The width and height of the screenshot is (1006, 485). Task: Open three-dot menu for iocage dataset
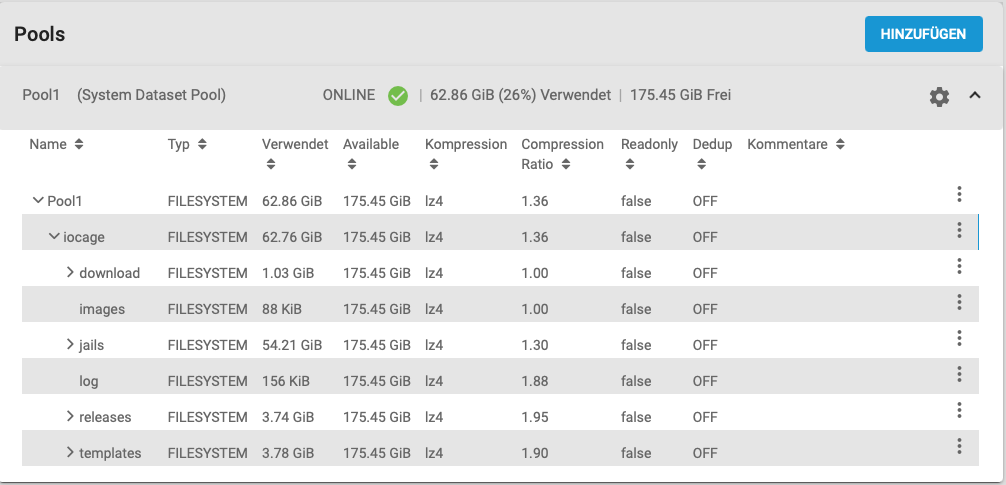pos(959,230)
